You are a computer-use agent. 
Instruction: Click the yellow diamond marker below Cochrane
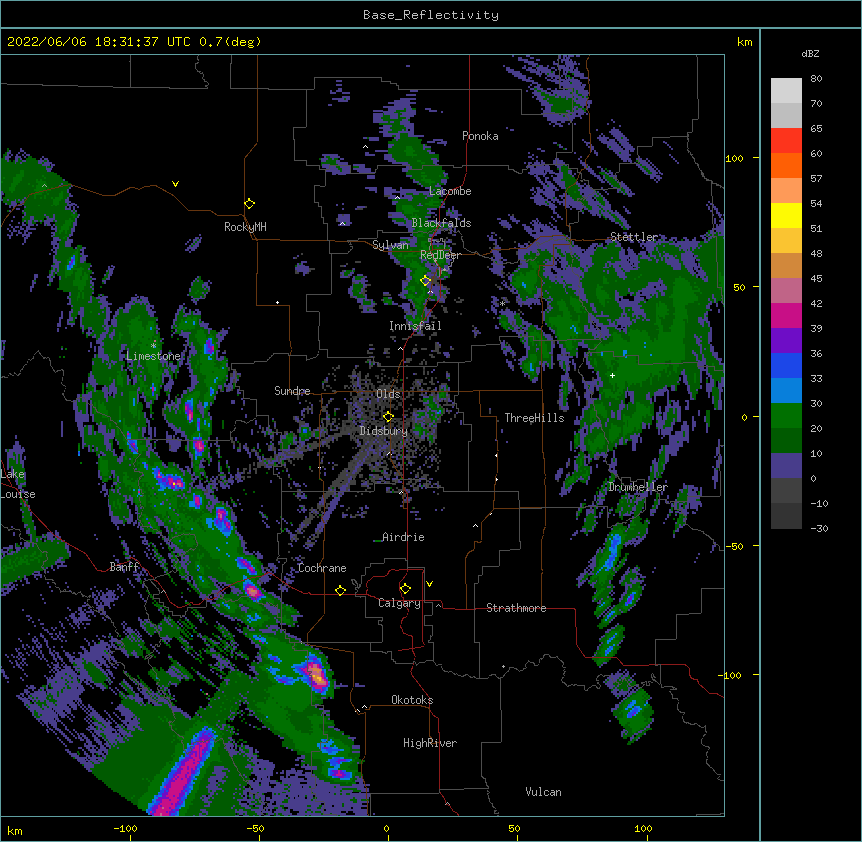tap(340, 590)
